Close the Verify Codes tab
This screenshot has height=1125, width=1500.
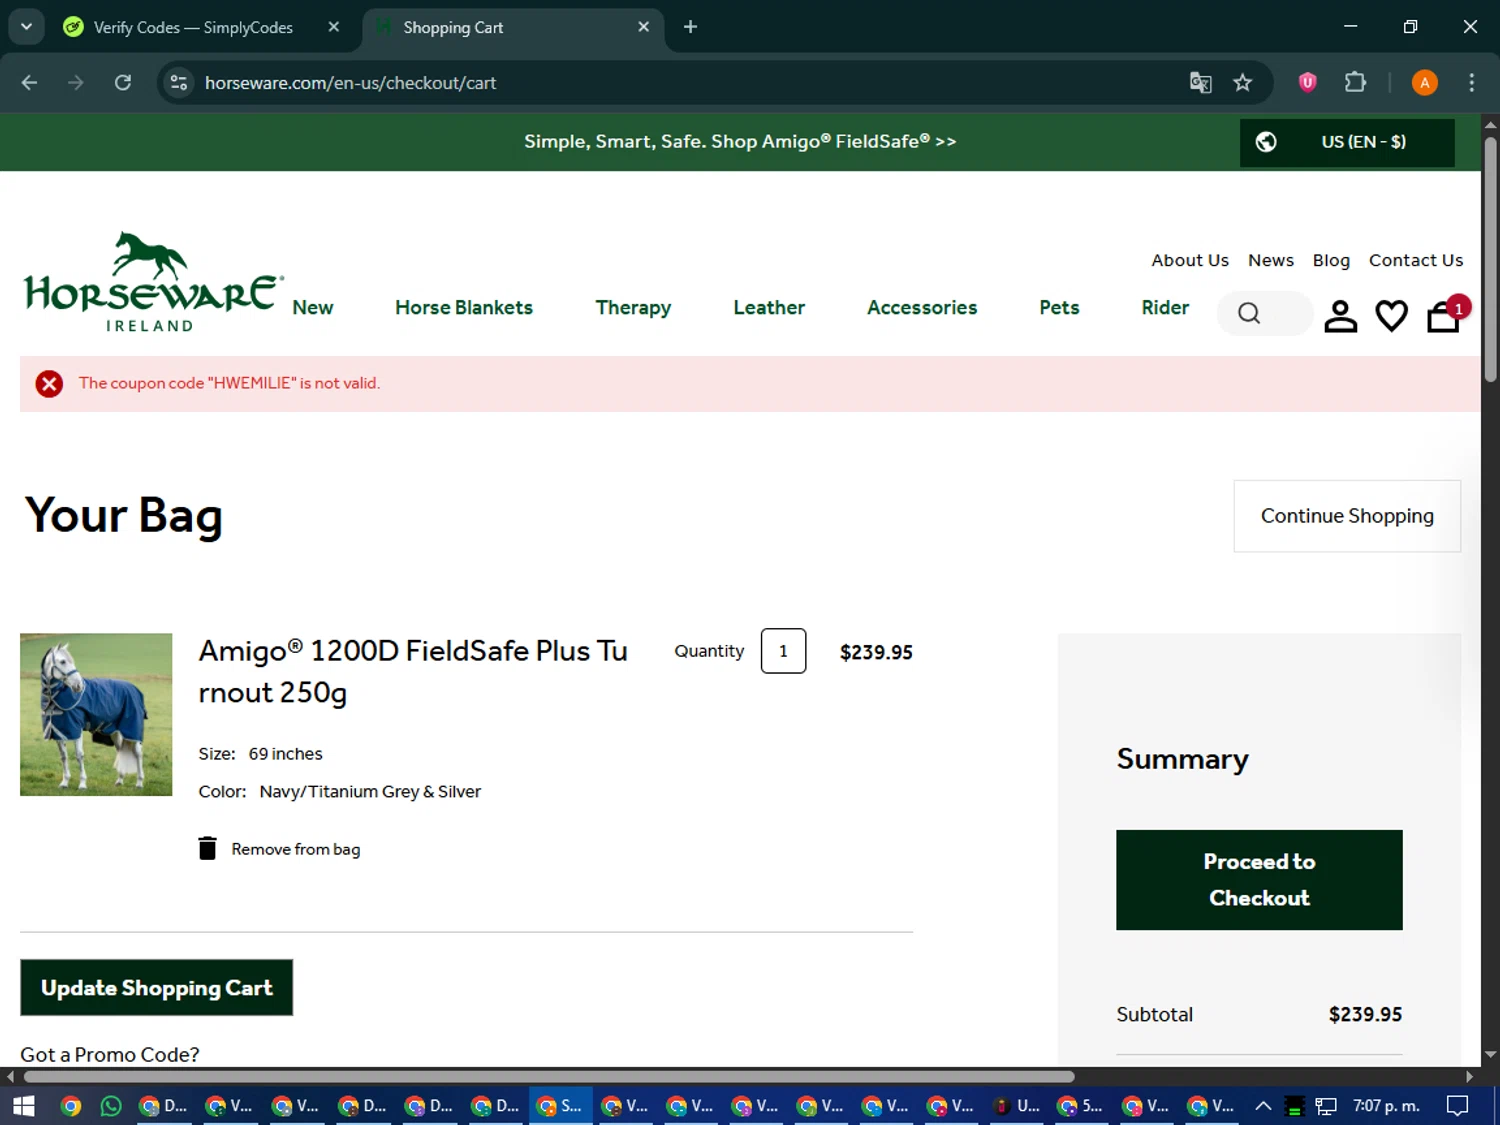[x=334, y=27]
